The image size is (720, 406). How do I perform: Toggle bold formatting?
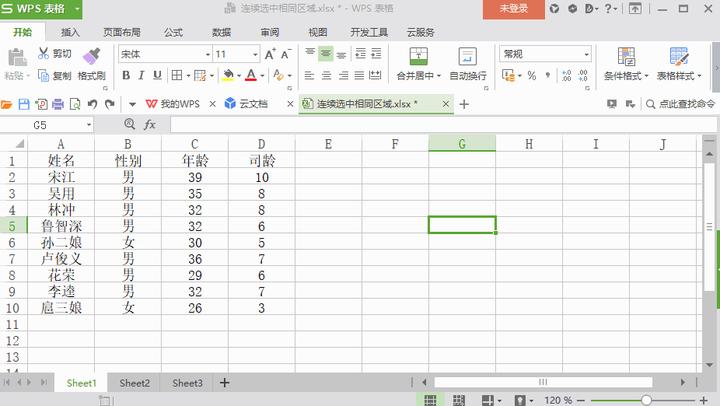pyautogui.click(x=126, y=75)
